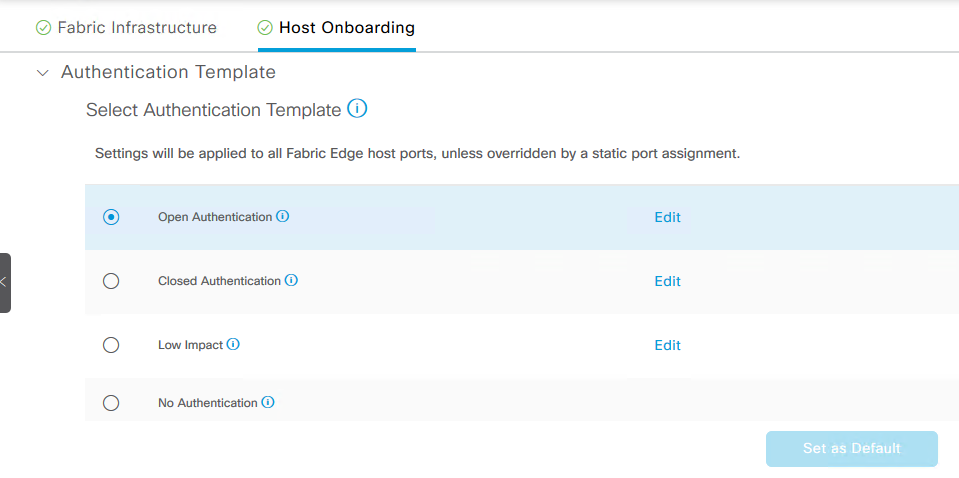The image size is (959, 478).
Task: Click the info icon beside Select Authentication Template
Action: coord(357,109)
